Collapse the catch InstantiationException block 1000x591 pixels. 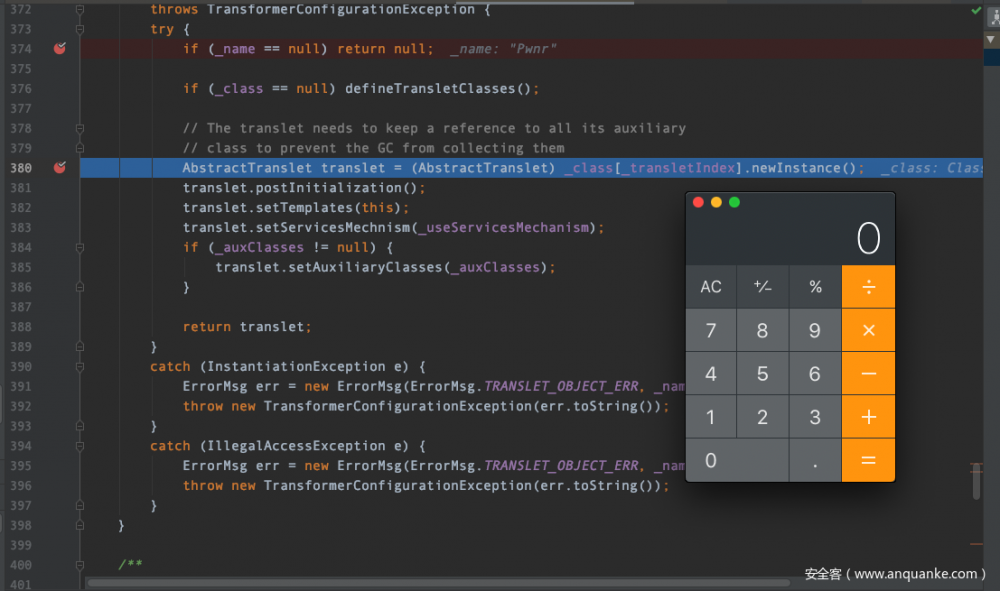[x=79, y=366]
